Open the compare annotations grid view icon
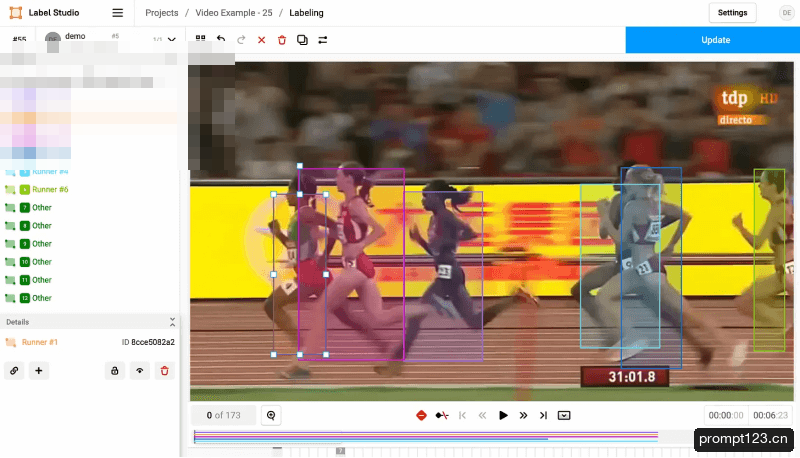Screen dimensions: 800x458 201,39
